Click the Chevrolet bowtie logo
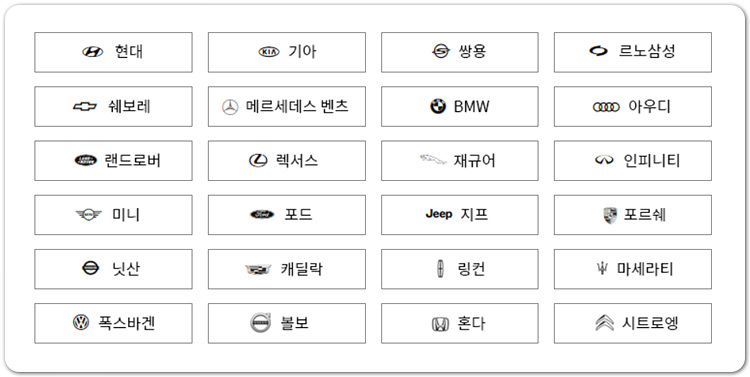This screenshot has height=377, width=750. click(85, 106)
